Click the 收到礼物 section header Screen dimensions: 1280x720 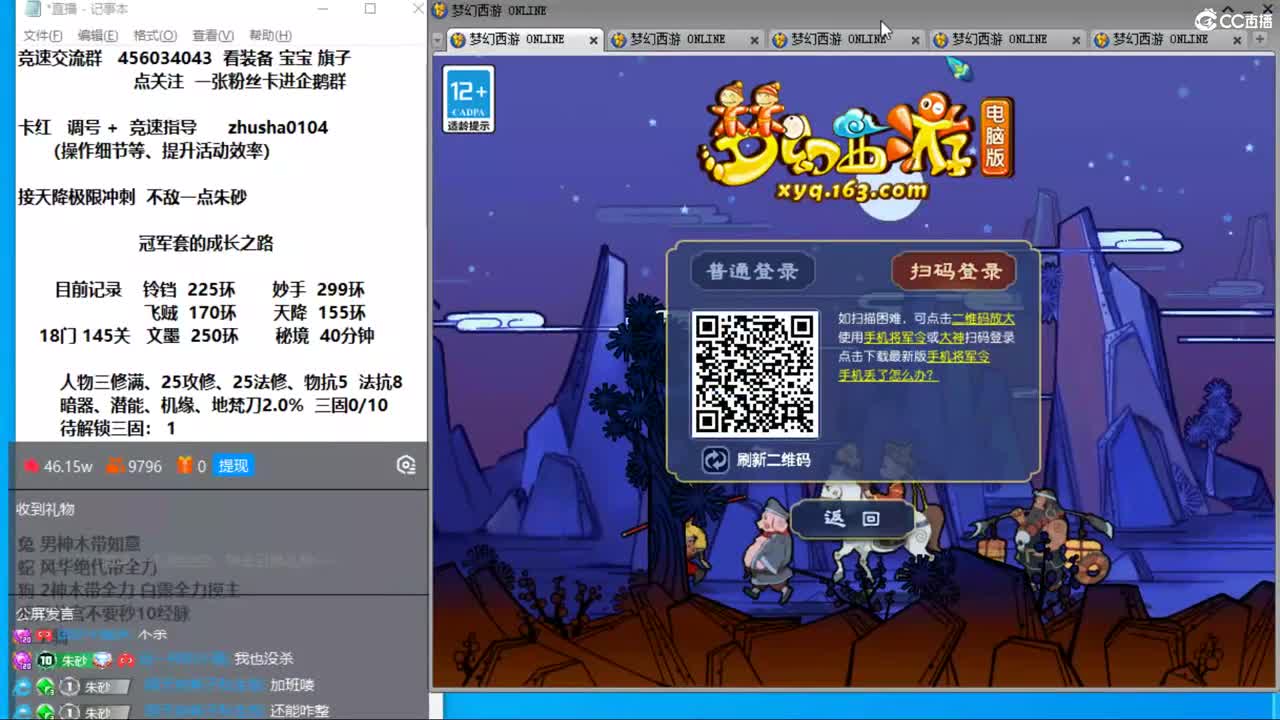45,509
